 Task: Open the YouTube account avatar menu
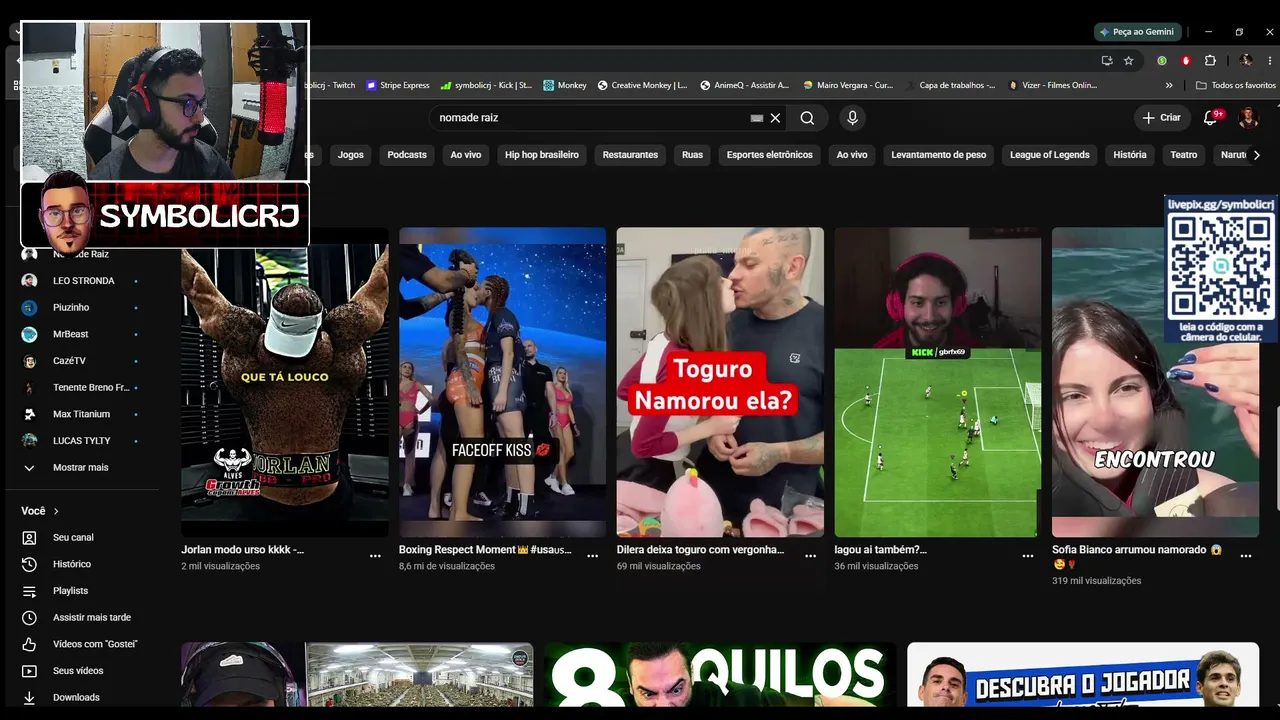(1248, 118)
